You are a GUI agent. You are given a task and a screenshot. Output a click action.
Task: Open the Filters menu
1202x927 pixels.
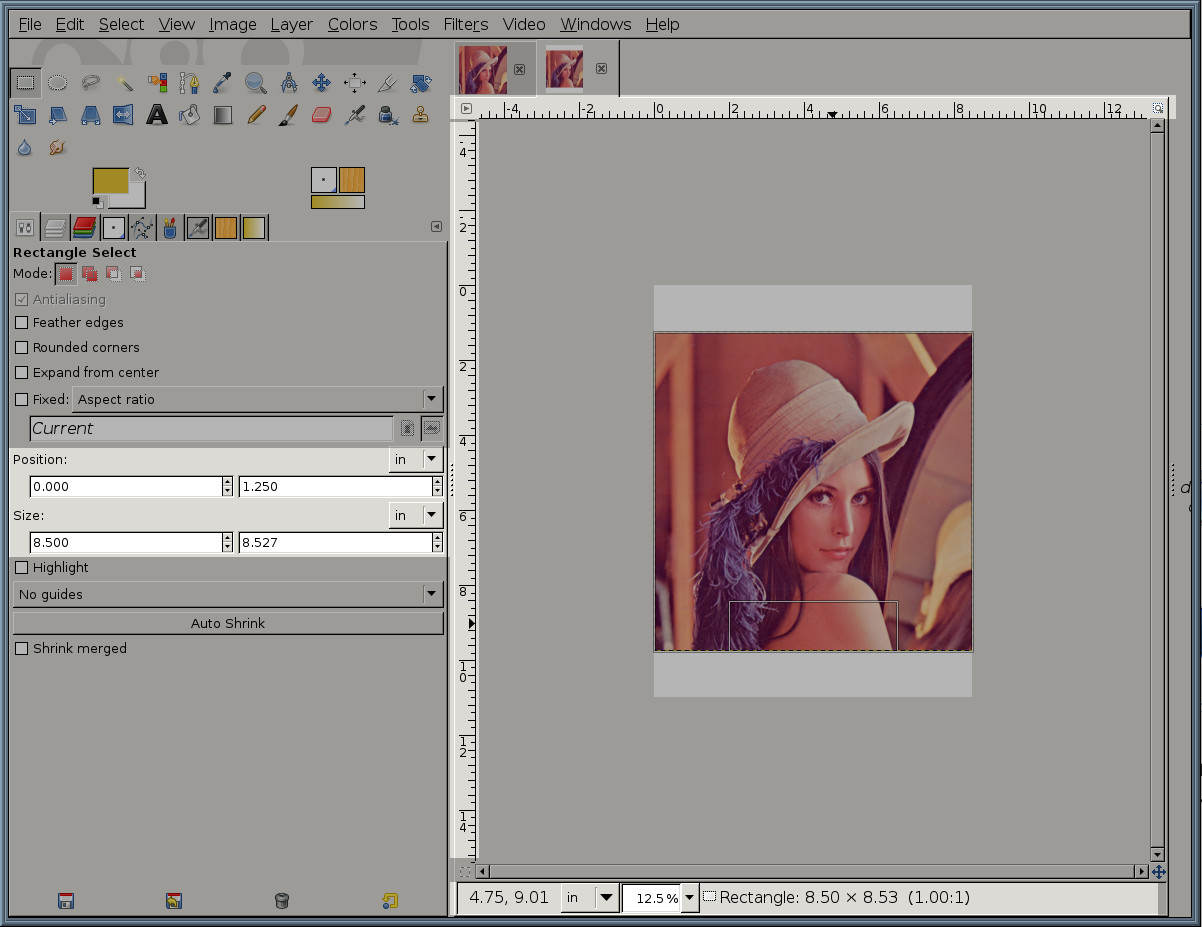pos(466,24)
